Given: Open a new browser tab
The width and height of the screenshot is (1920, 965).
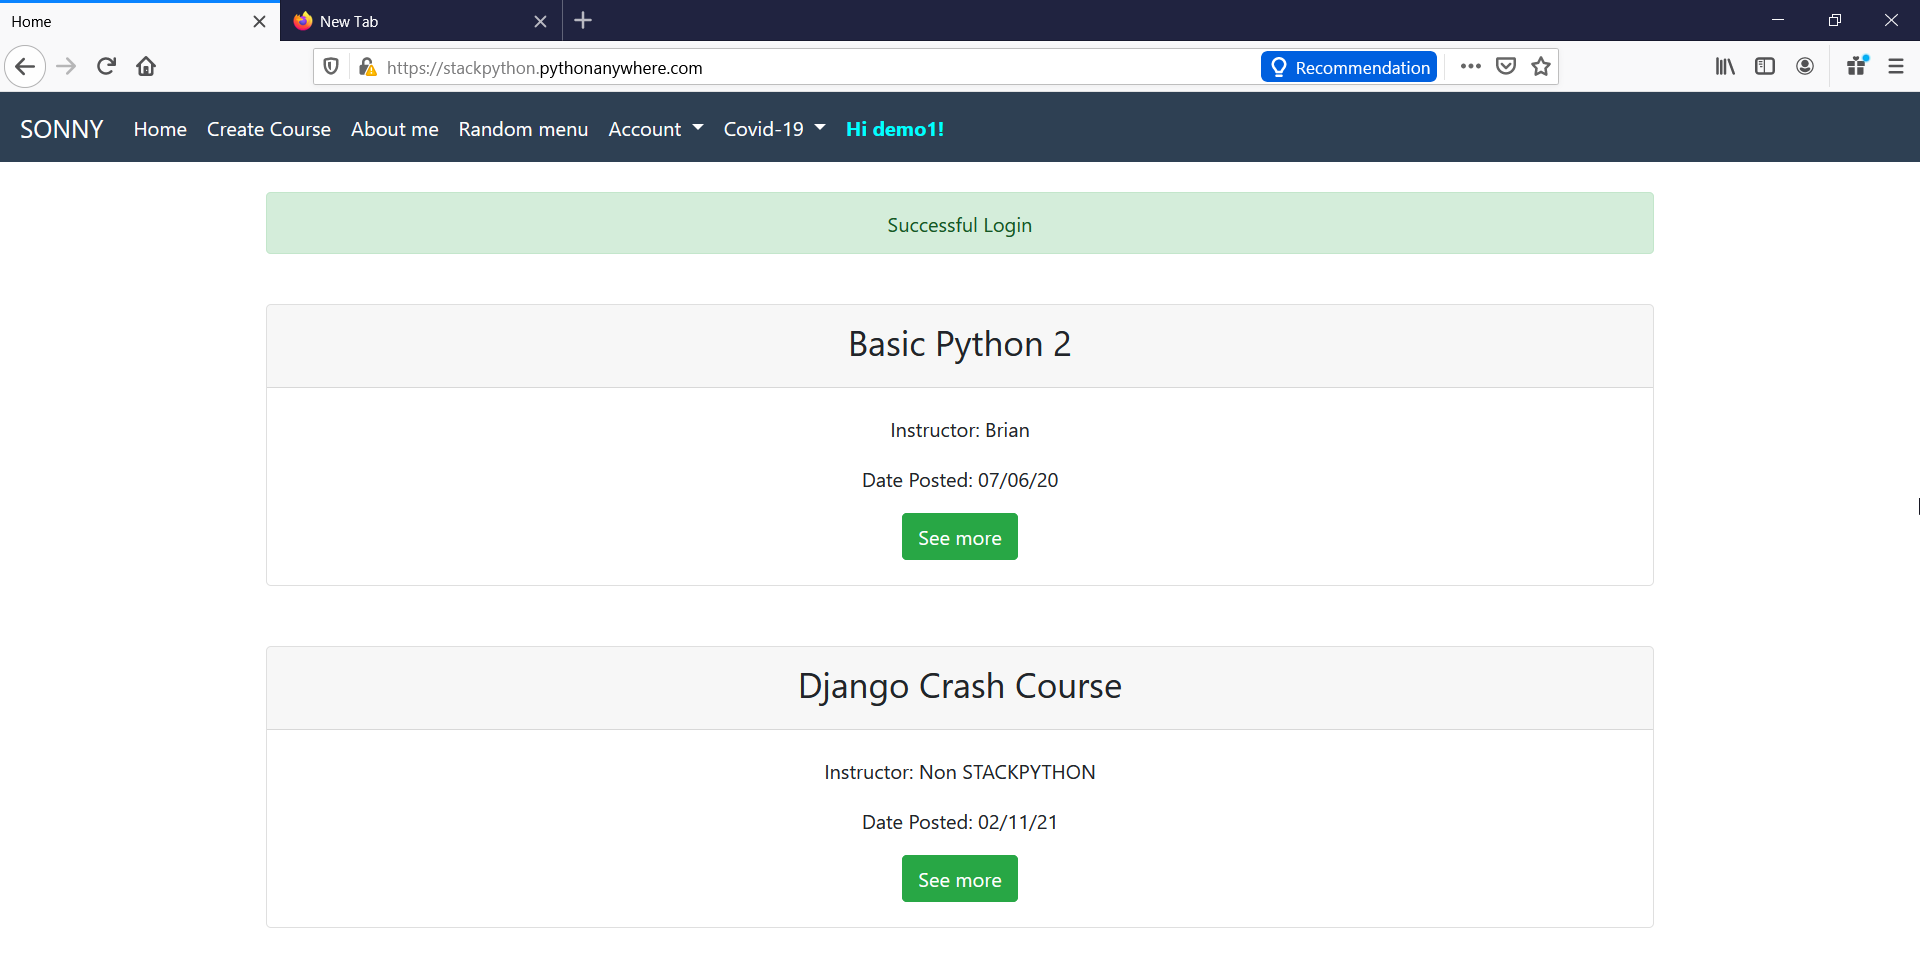Looking at the screenshot, I should [584, 21].
